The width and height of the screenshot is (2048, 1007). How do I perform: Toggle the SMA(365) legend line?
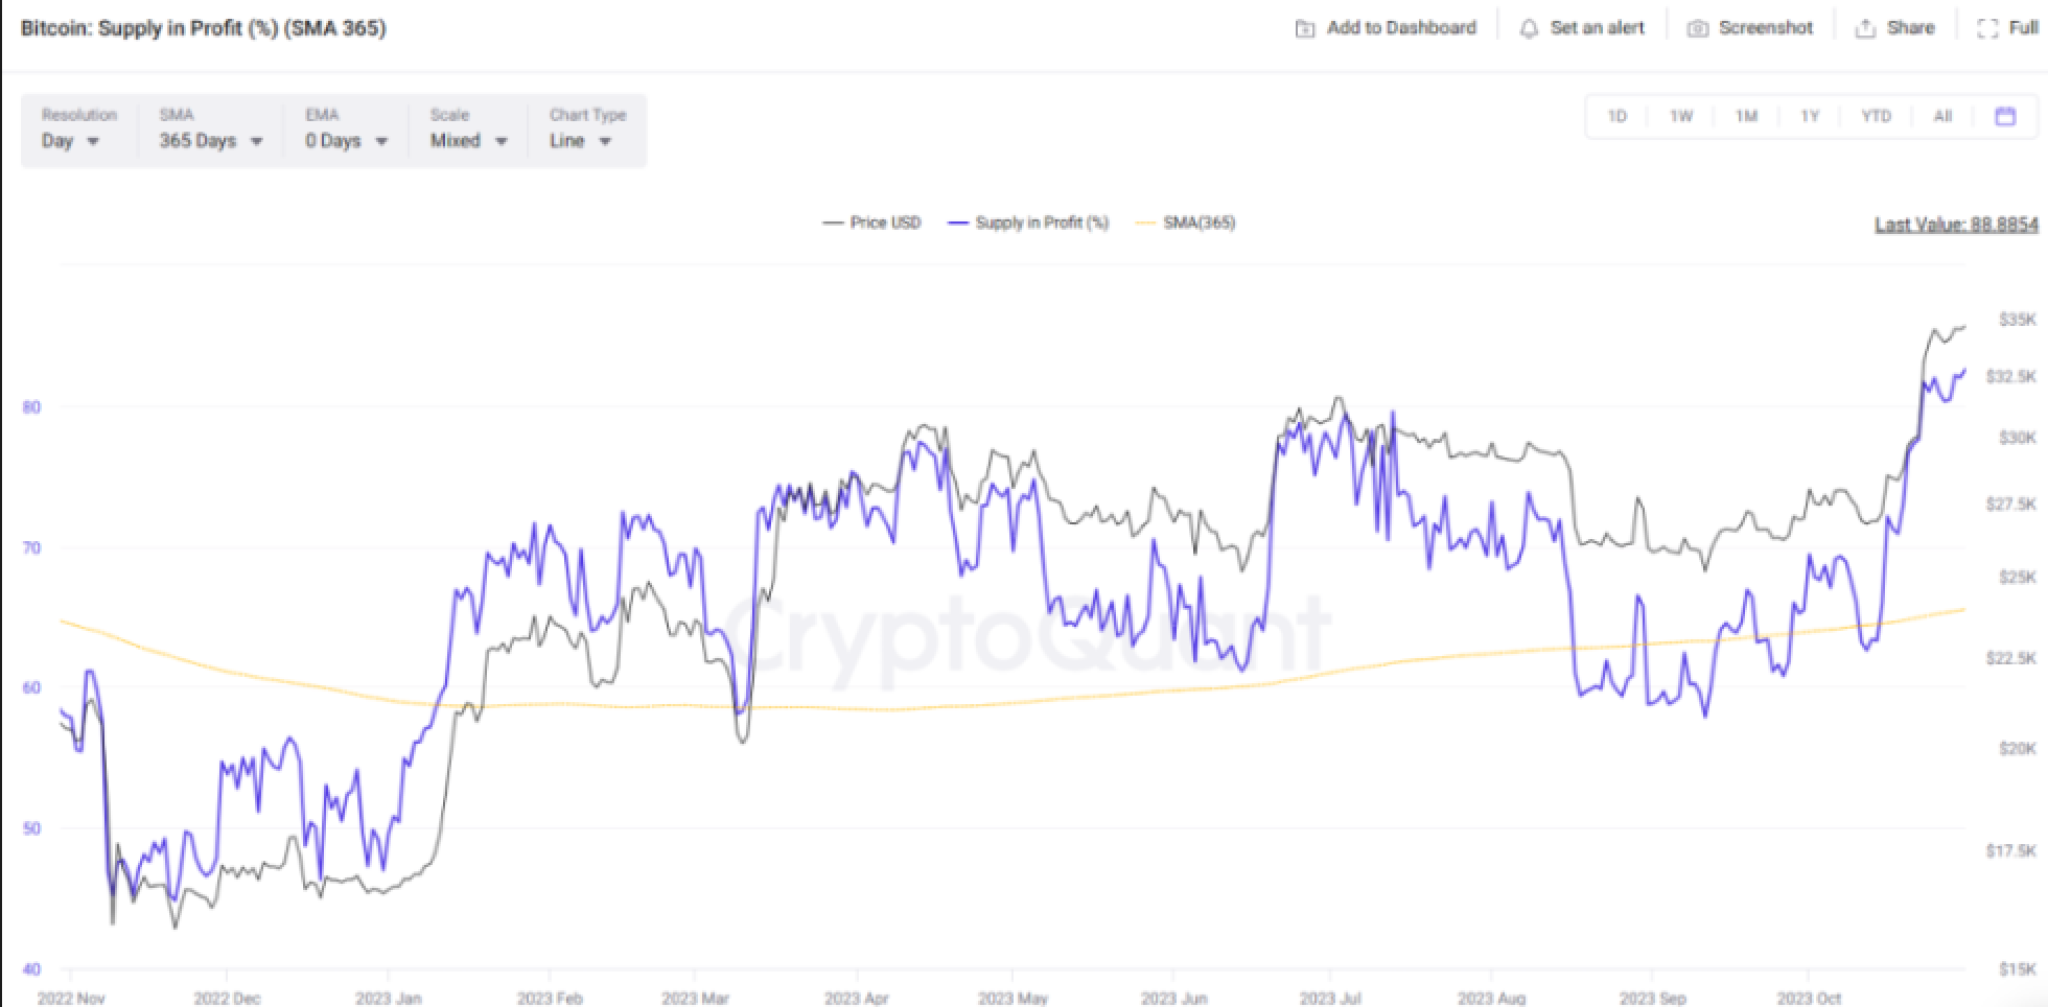pyautogui.click(x=1198, y=222)
